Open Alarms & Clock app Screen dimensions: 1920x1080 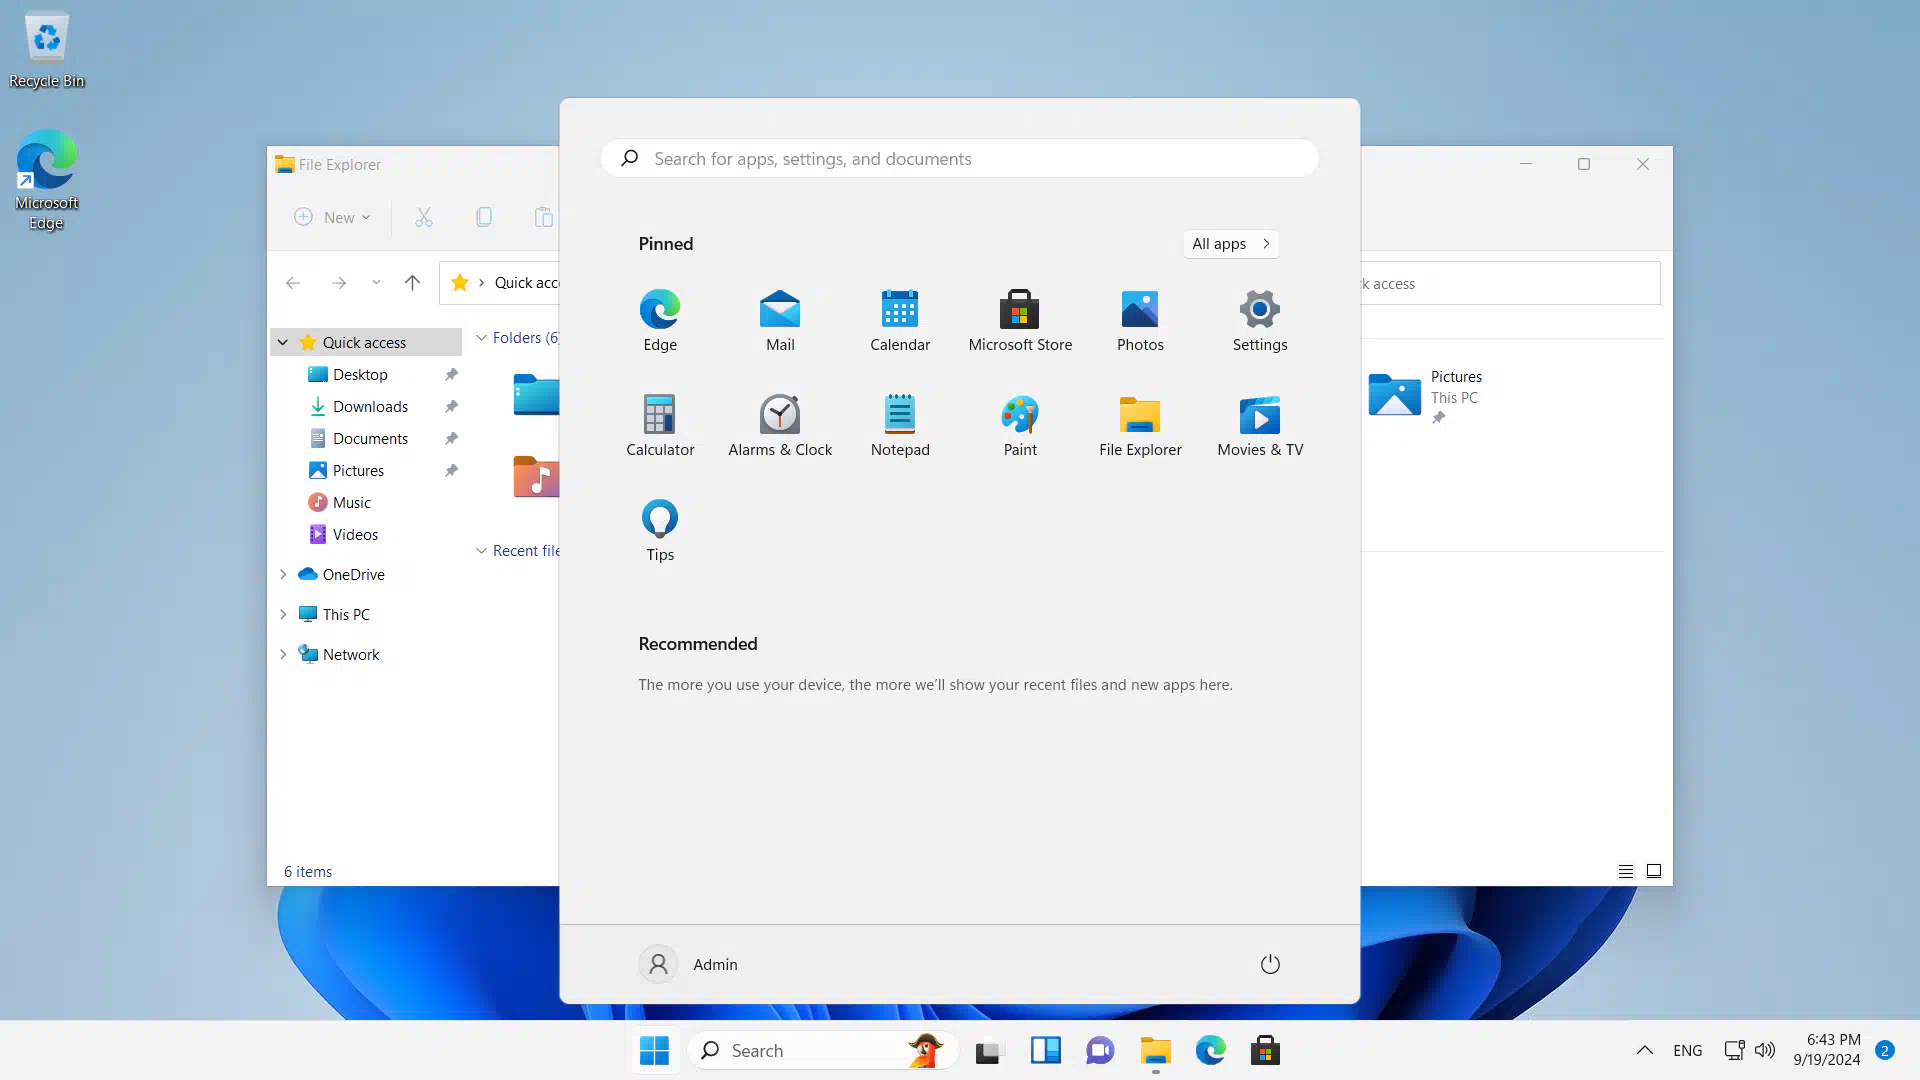coord(780,426)
